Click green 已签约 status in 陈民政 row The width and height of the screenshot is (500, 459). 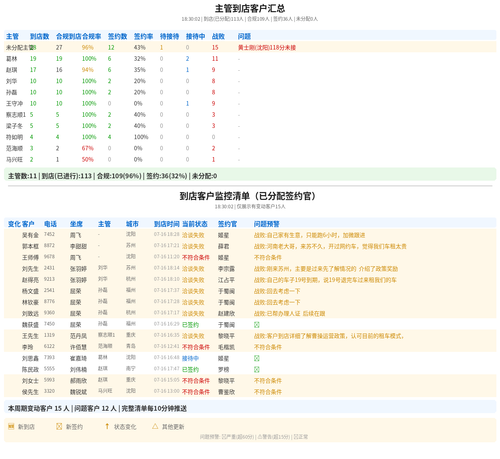(190, 369)
